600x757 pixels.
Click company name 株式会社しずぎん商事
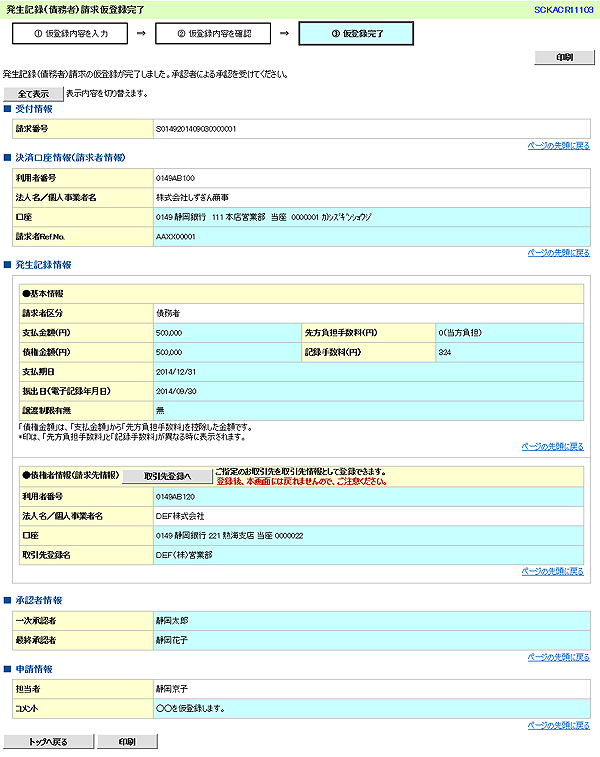192,197
